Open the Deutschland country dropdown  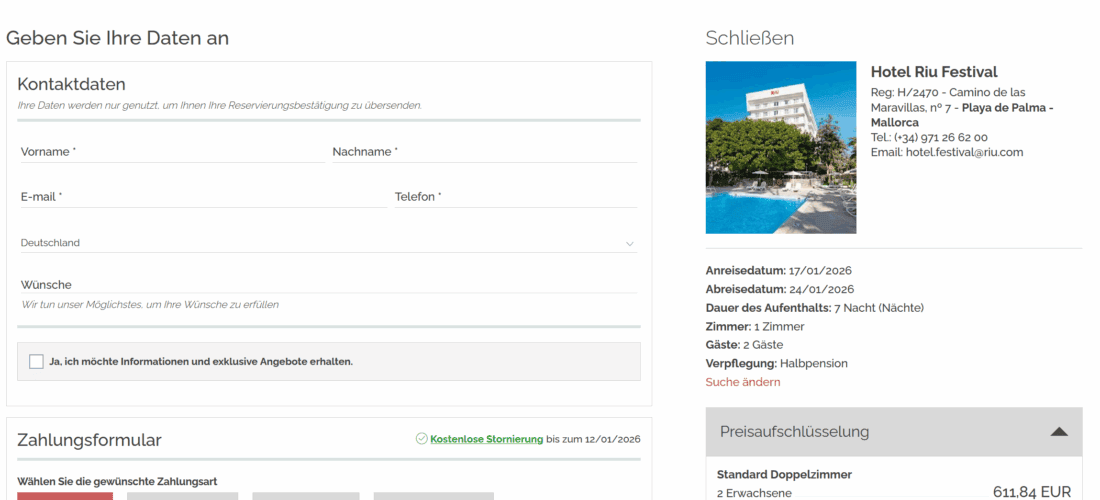(x=320, y=243)
